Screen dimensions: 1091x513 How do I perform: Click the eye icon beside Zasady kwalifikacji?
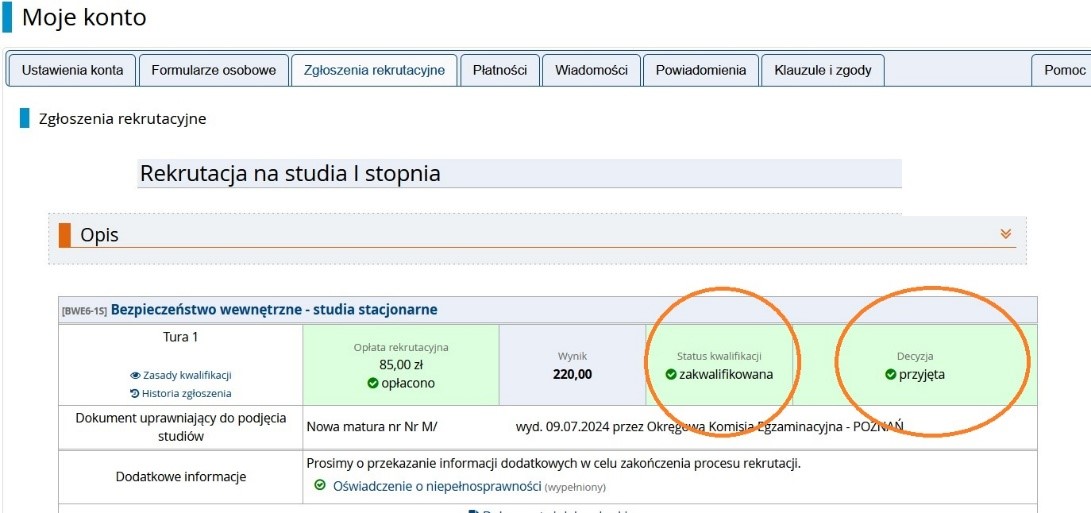(135, 375)
